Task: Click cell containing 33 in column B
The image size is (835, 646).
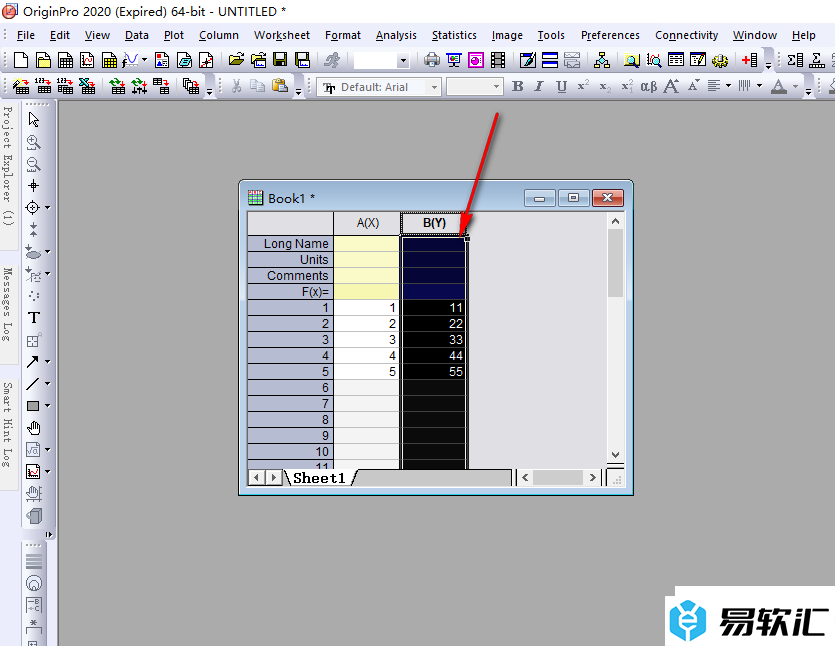Action: coord(434,340)
